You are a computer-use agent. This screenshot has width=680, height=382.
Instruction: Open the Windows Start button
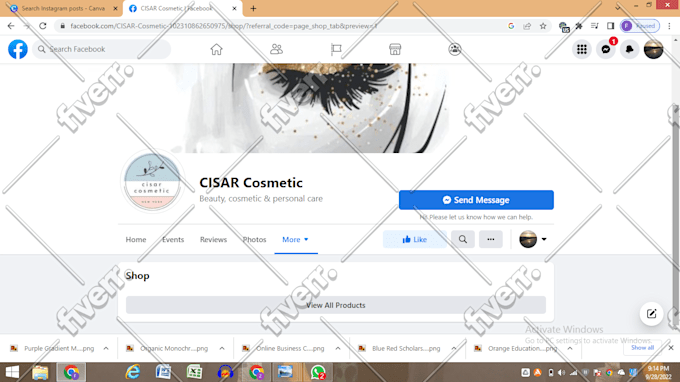pyautogui.click(x=12, y=372)
